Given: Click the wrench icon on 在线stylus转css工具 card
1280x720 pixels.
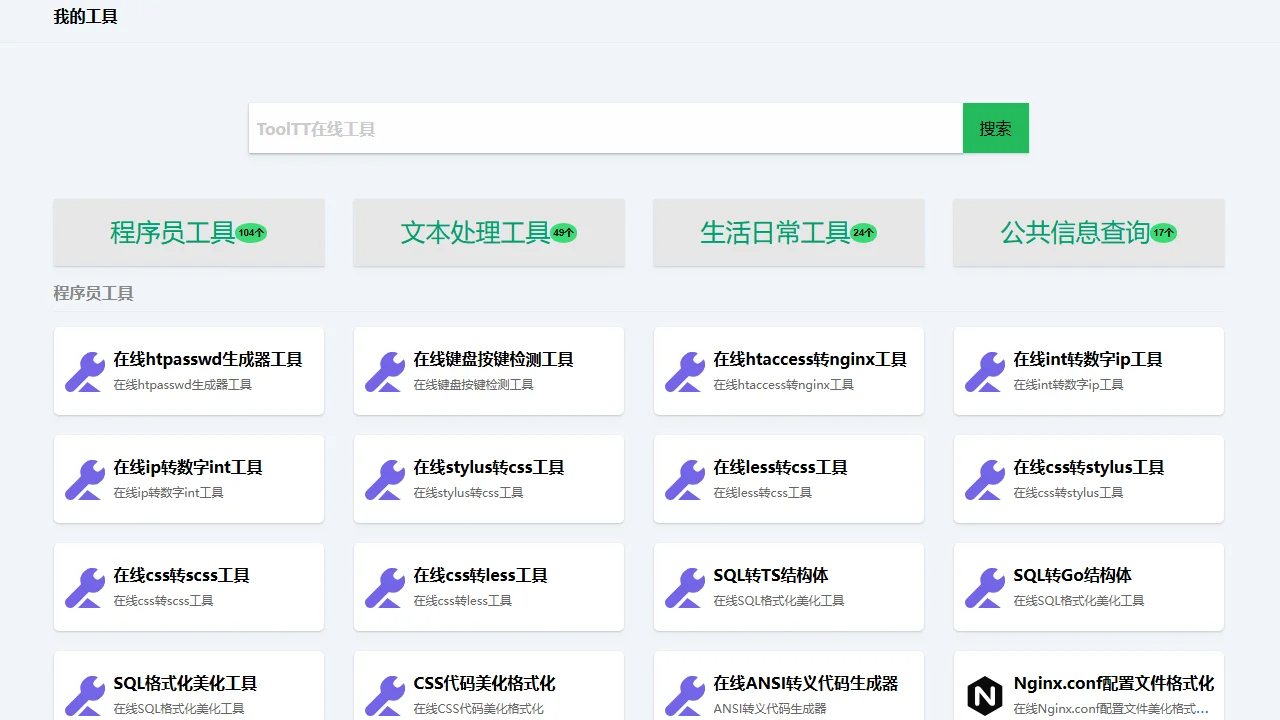Looking at the screenshot, I should click(x=384, y=478).
